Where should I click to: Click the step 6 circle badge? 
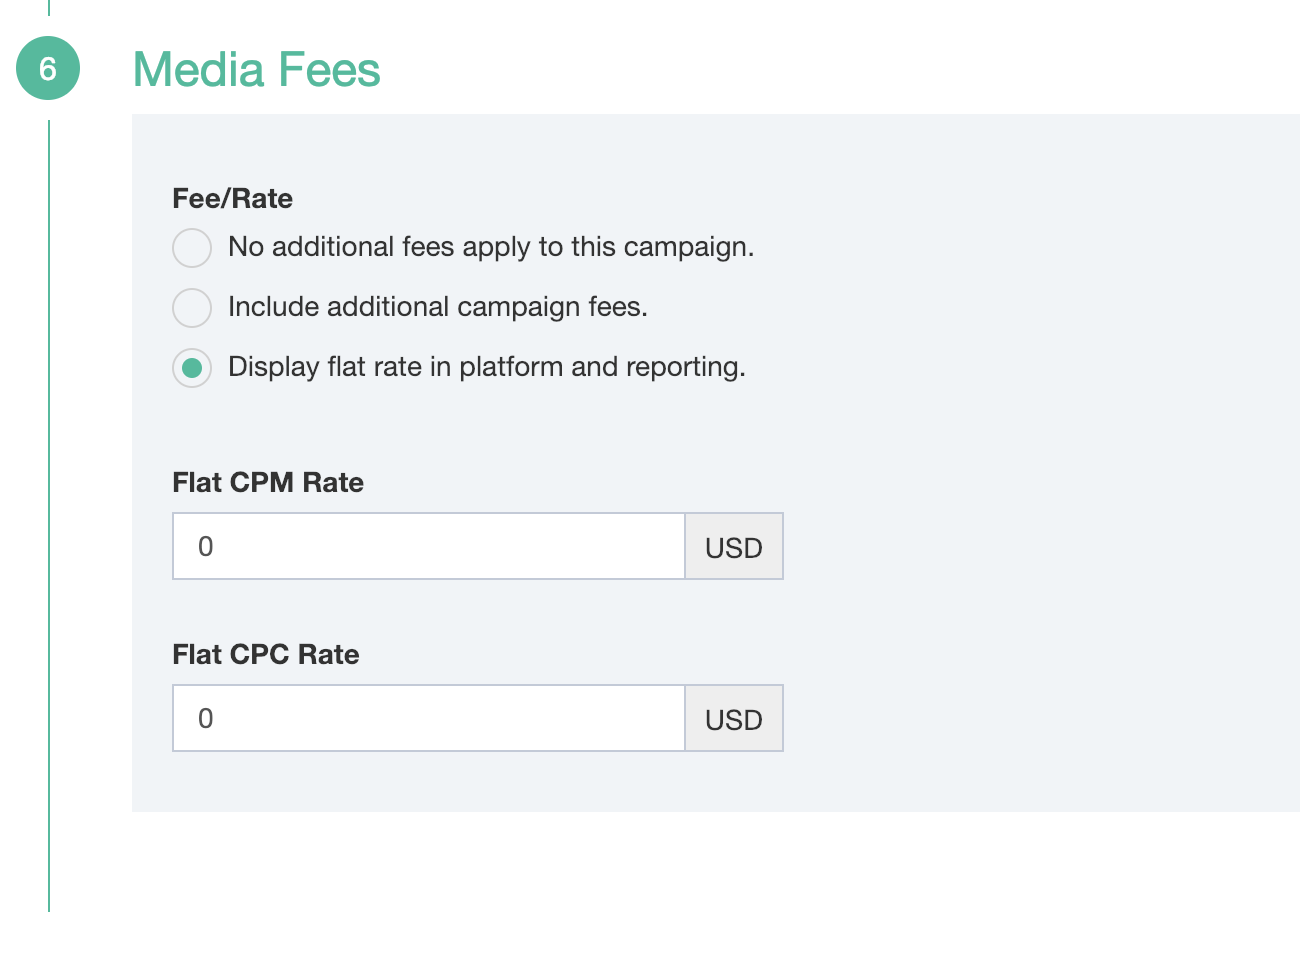48,68
